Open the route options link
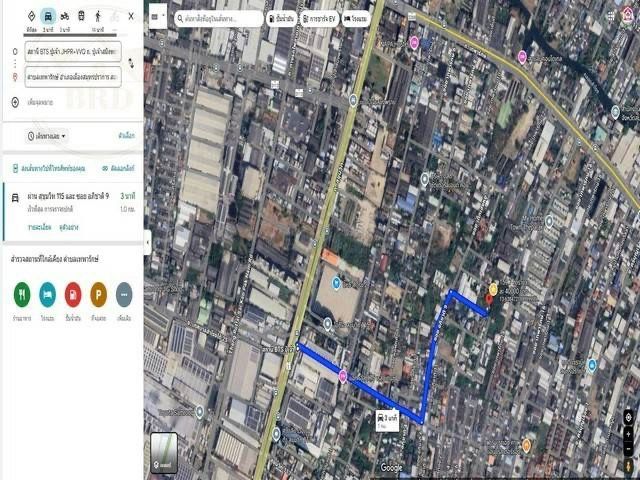 126,135
